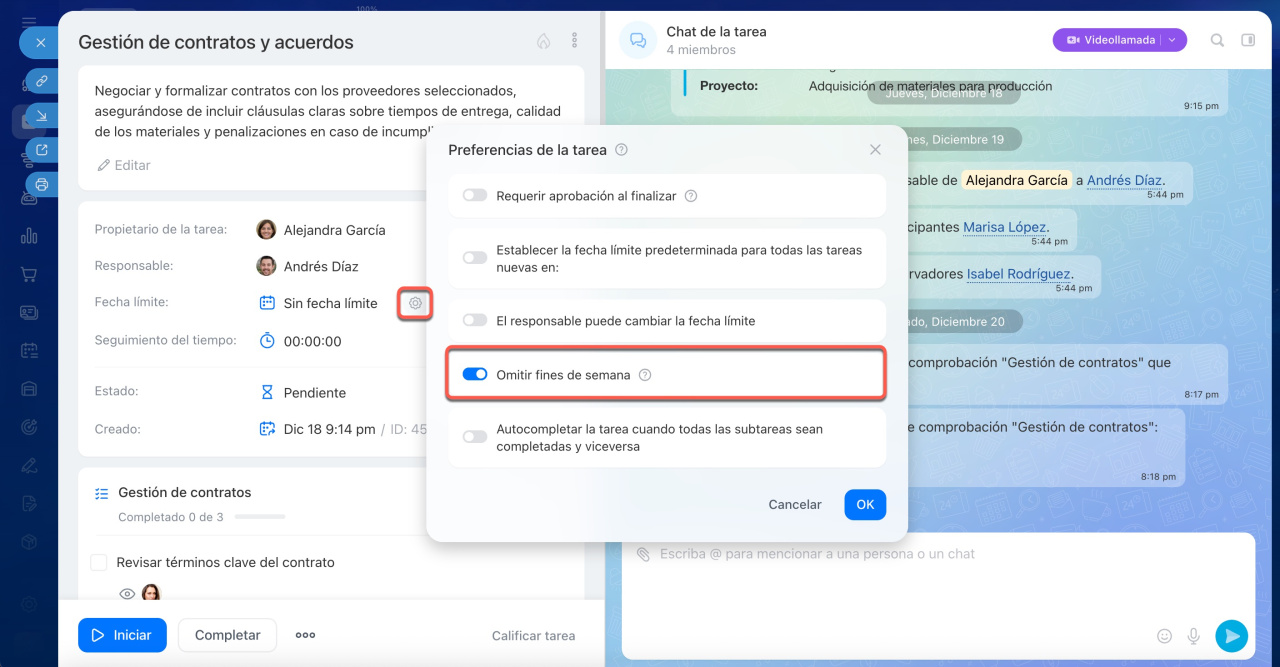This screenshot has width=1280, height=667.
Task: Open Andrés Díaz link in chat
Action: tap(1124, 181)
